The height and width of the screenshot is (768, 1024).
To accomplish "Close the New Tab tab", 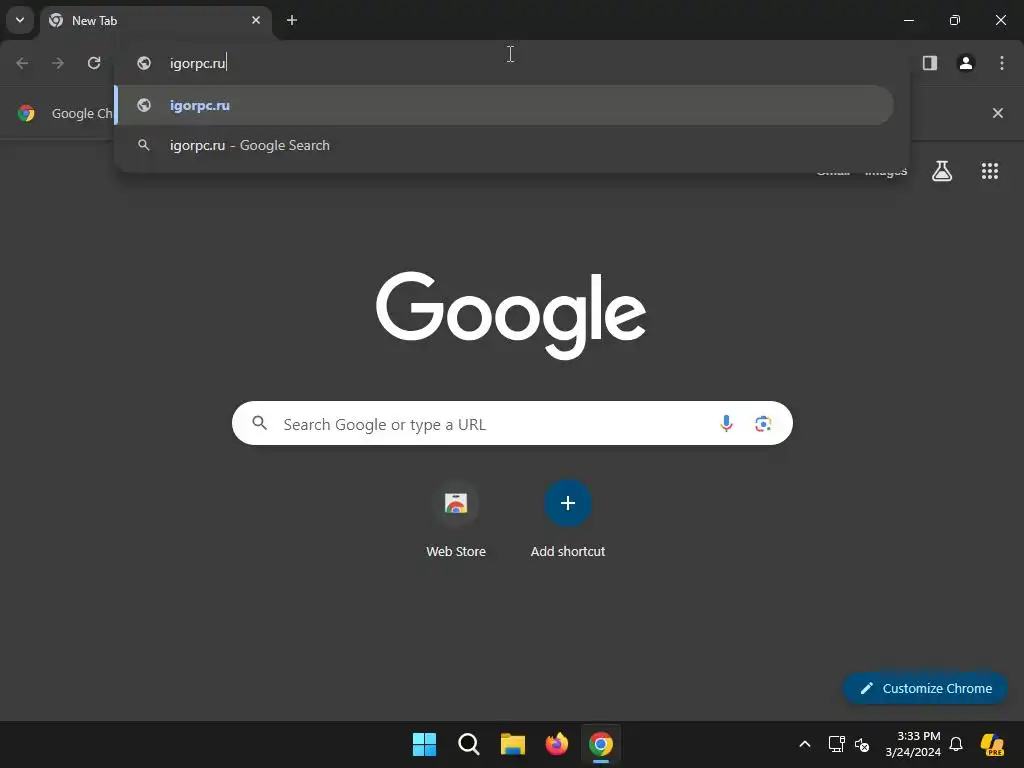I will 256,20.
